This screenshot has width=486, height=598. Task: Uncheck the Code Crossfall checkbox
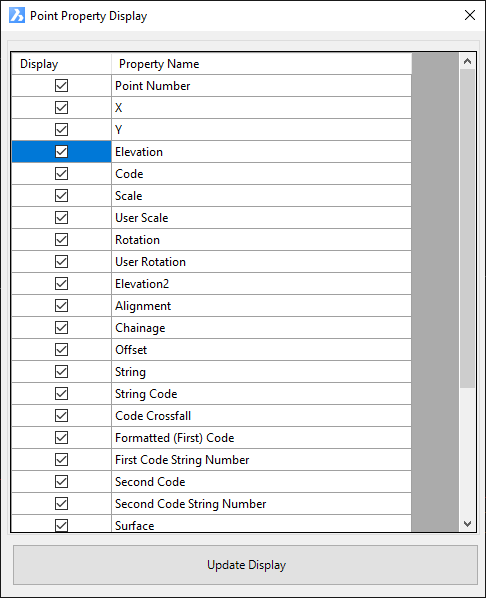pyautogui.click(x=61, y=415)
